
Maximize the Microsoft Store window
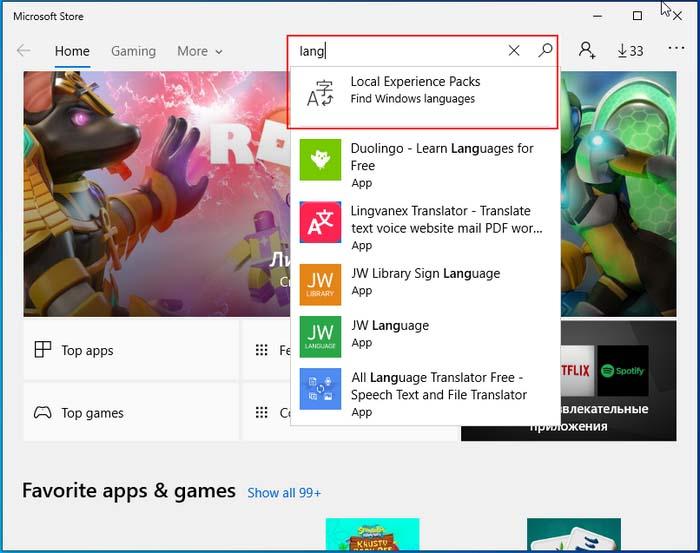[638, 16]
